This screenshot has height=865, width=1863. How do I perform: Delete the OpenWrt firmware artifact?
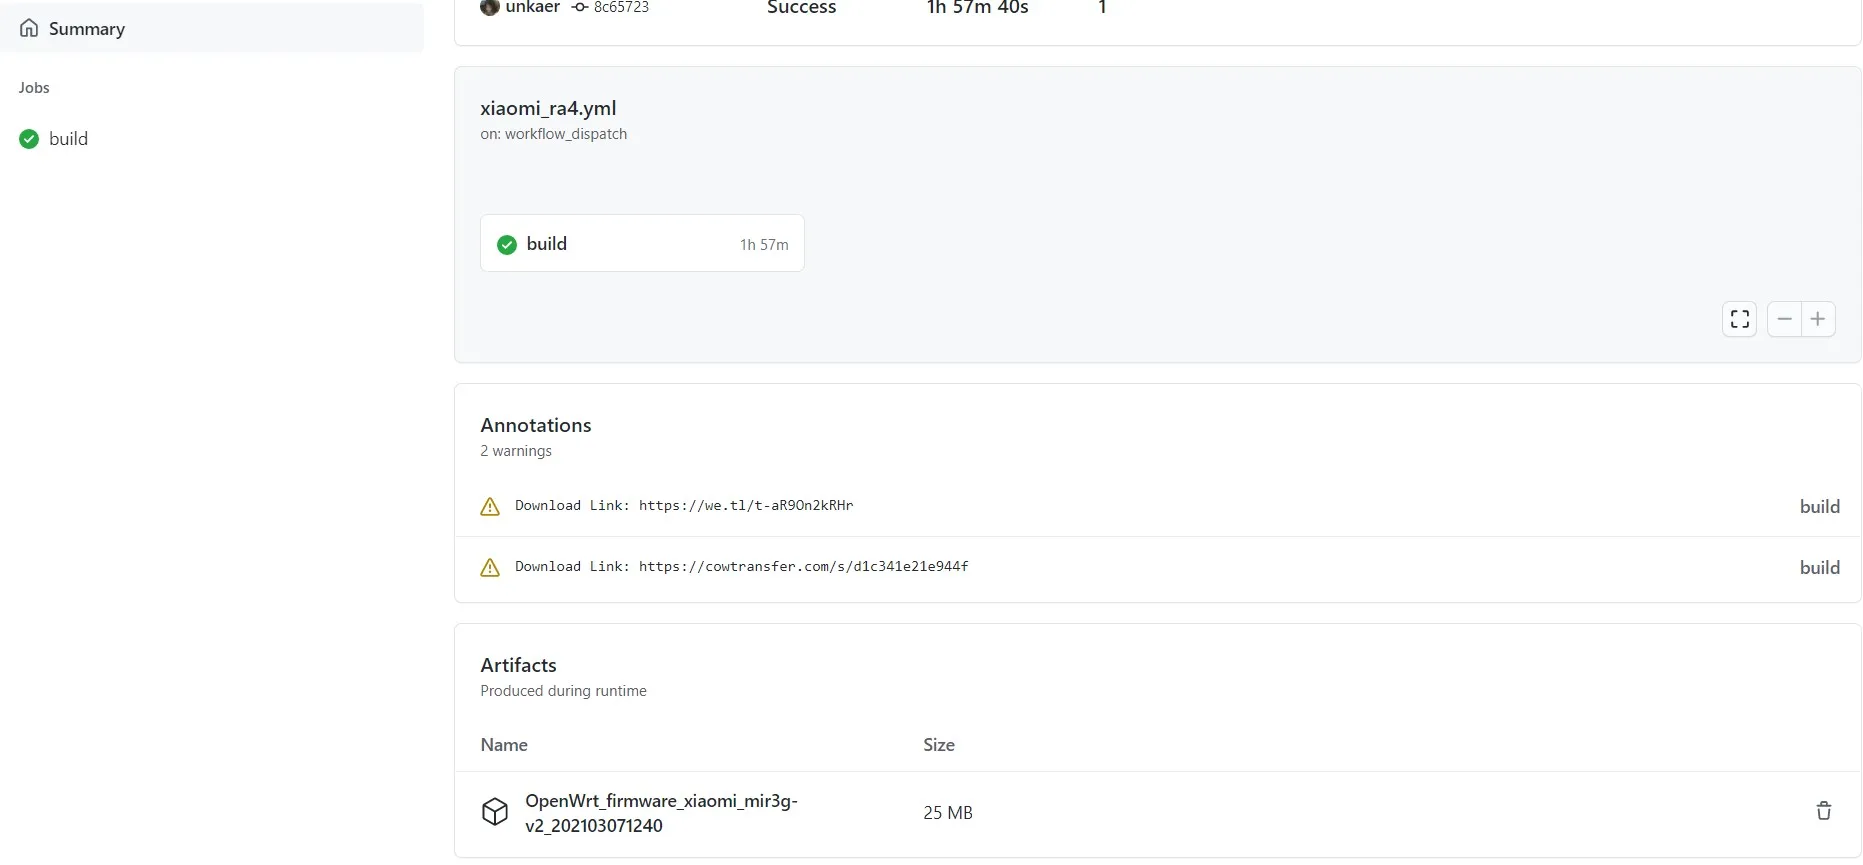coord(1823,811)
